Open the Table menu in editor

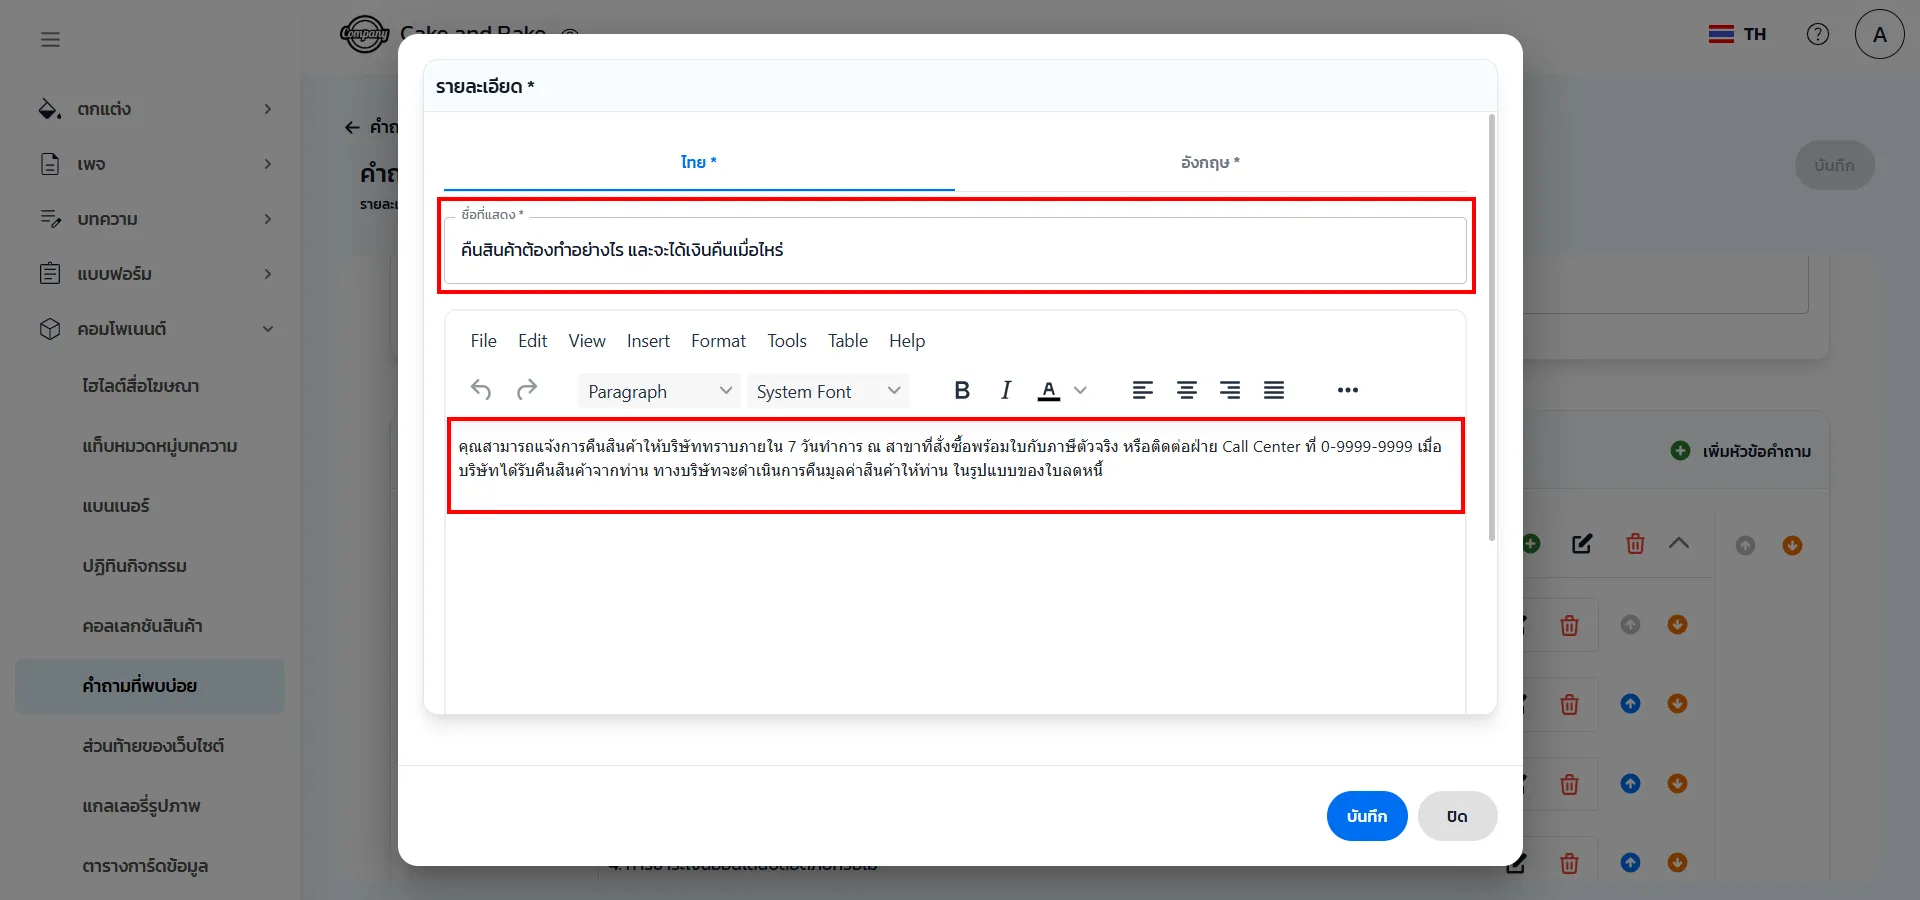point(847,341)
